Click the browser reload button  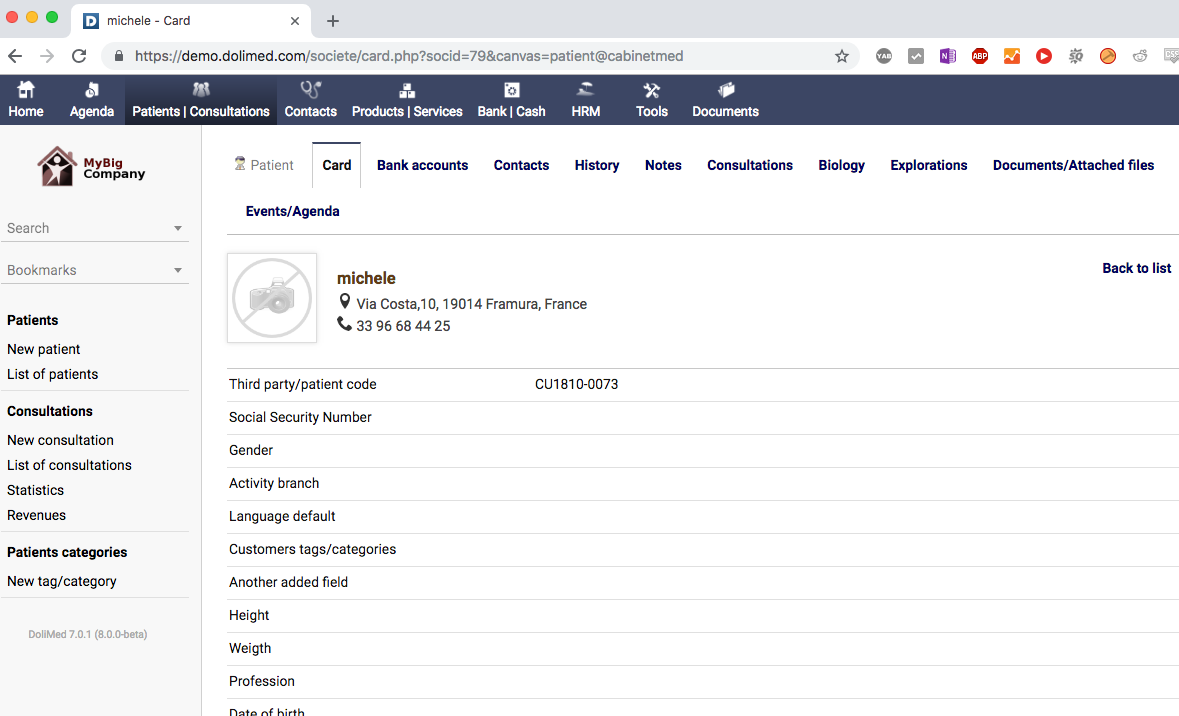pyautogui.click(x=79, y=56)
